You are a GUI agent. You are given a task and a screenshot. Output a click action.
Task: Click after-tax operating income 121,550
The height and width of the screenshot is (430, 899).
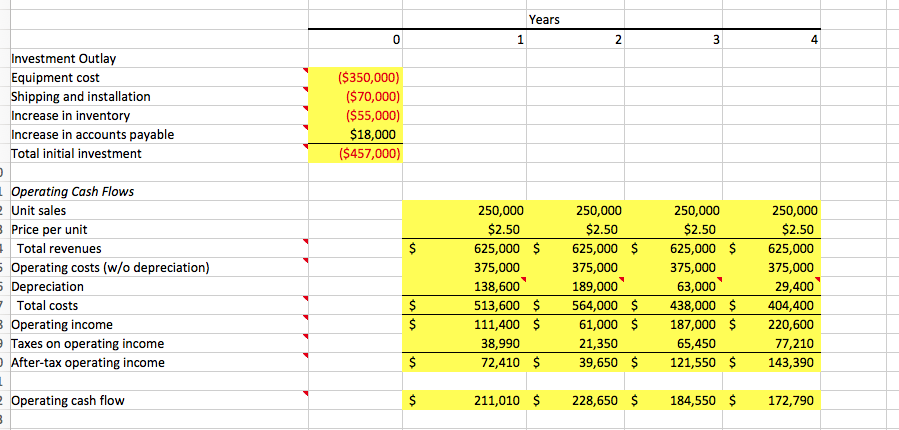tap(694, 362)
